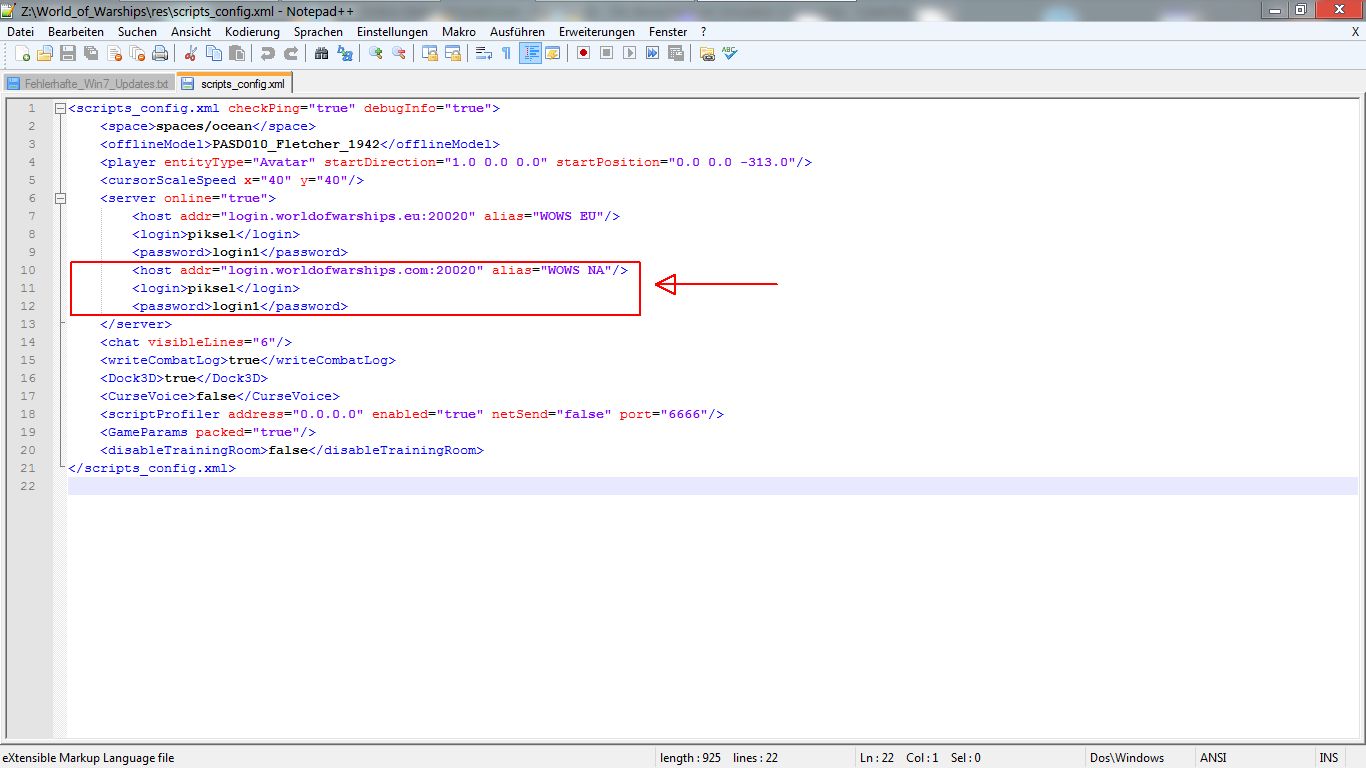Click the Stop recording macro icon
The image size is (1366, 768).
pyautogui.click(x=606, y=53)
